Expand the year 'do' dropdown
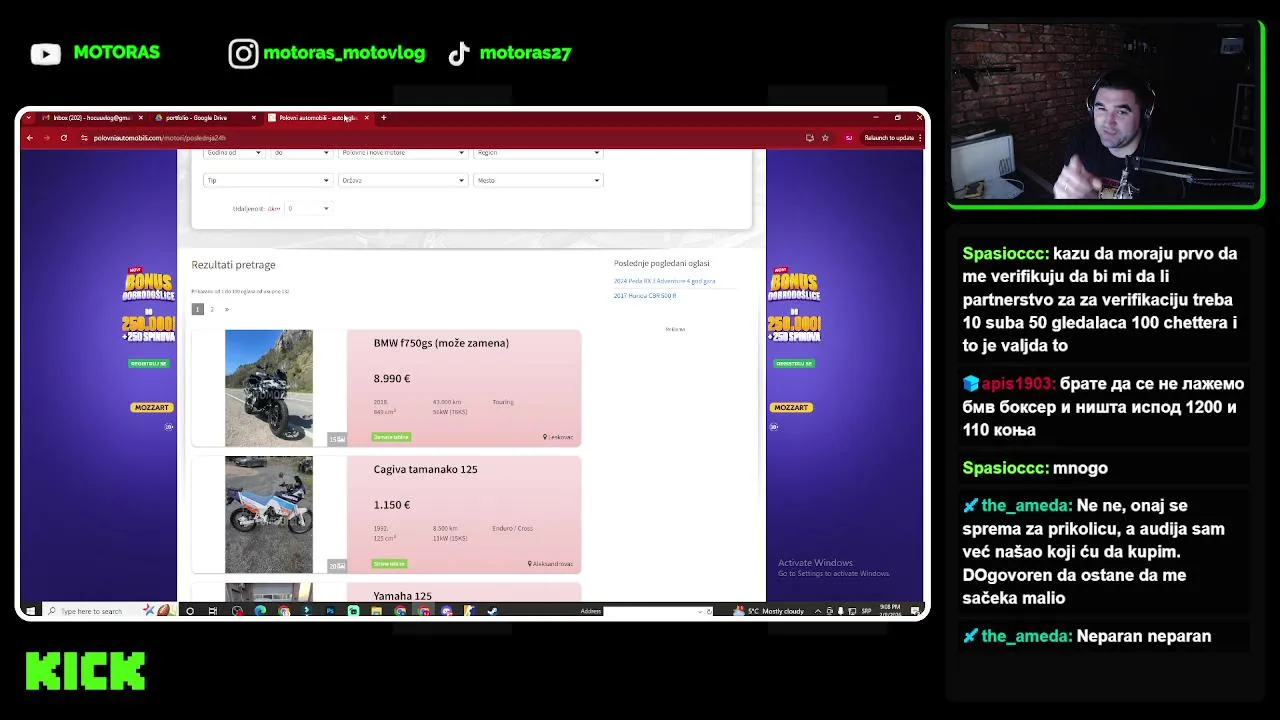The image size is (1280, 720). point(301,153)
